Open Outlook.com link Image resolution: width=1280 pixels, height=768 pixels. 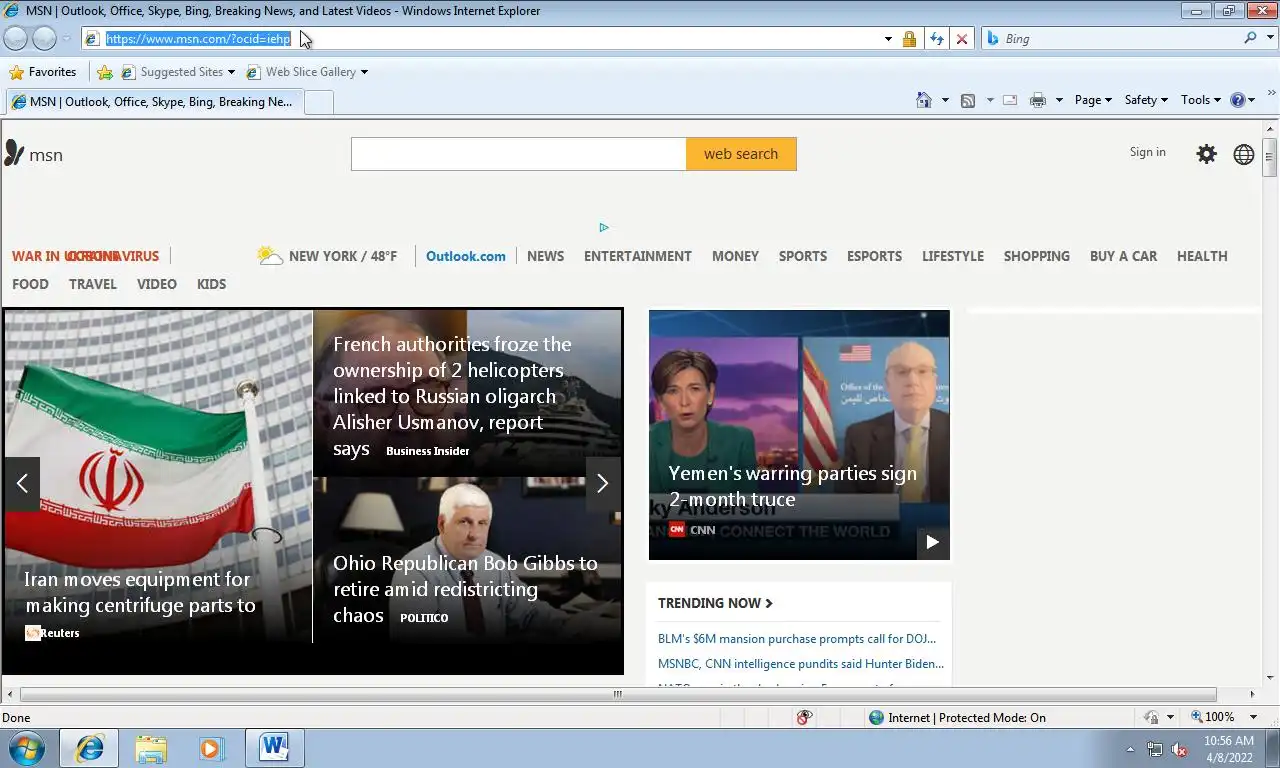point(466,256)
